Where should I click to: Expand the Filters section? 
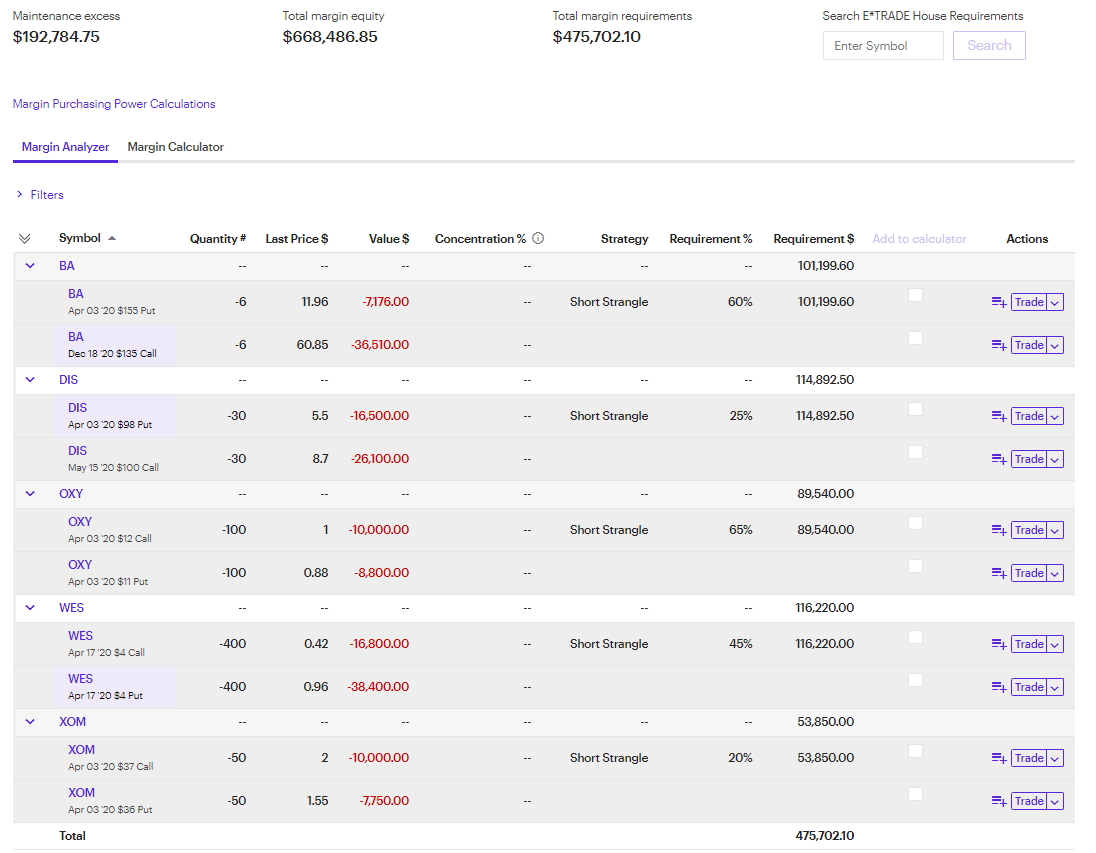point(40,194)
